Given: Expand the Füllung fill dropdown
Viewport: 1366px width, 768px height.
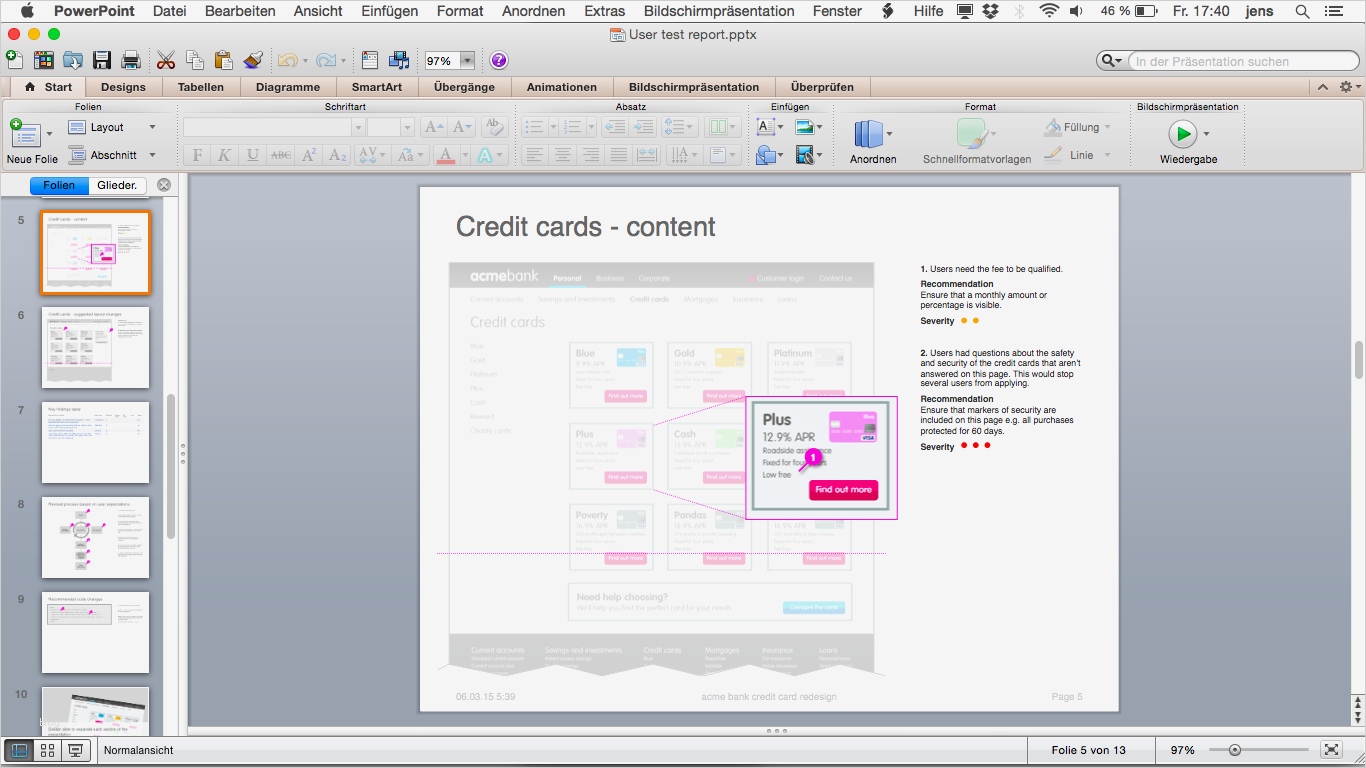Looking at the screenshot, I should pos(1110,127).
